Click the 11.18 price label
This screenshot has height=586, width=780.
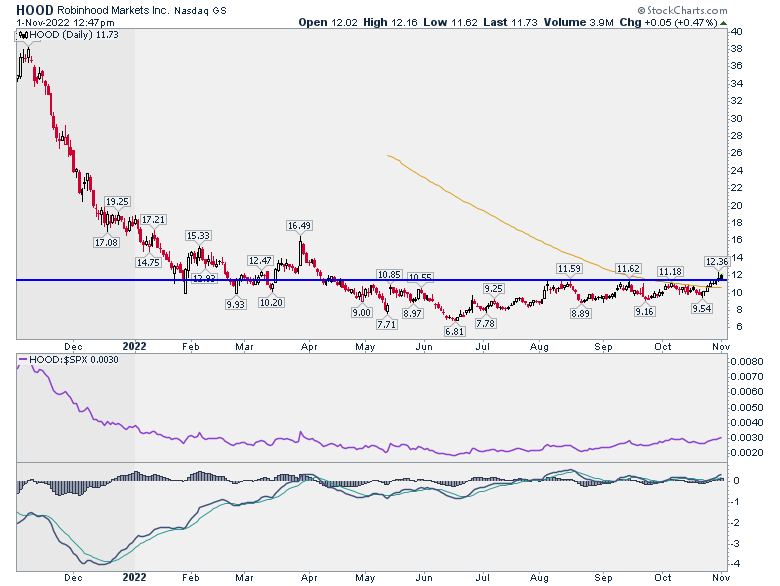click(x=670, y=272)
